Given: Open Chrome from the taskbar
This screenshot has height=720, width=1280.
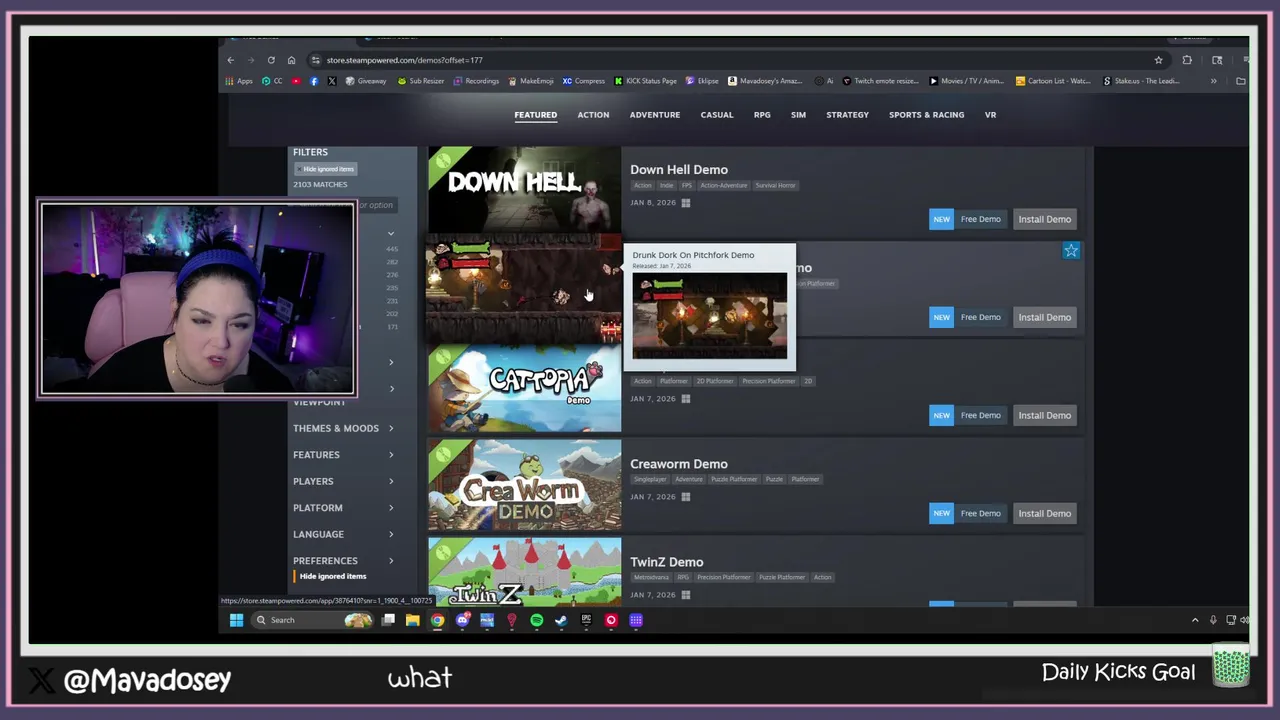Looking at the screenshot, I should (437, 620).
